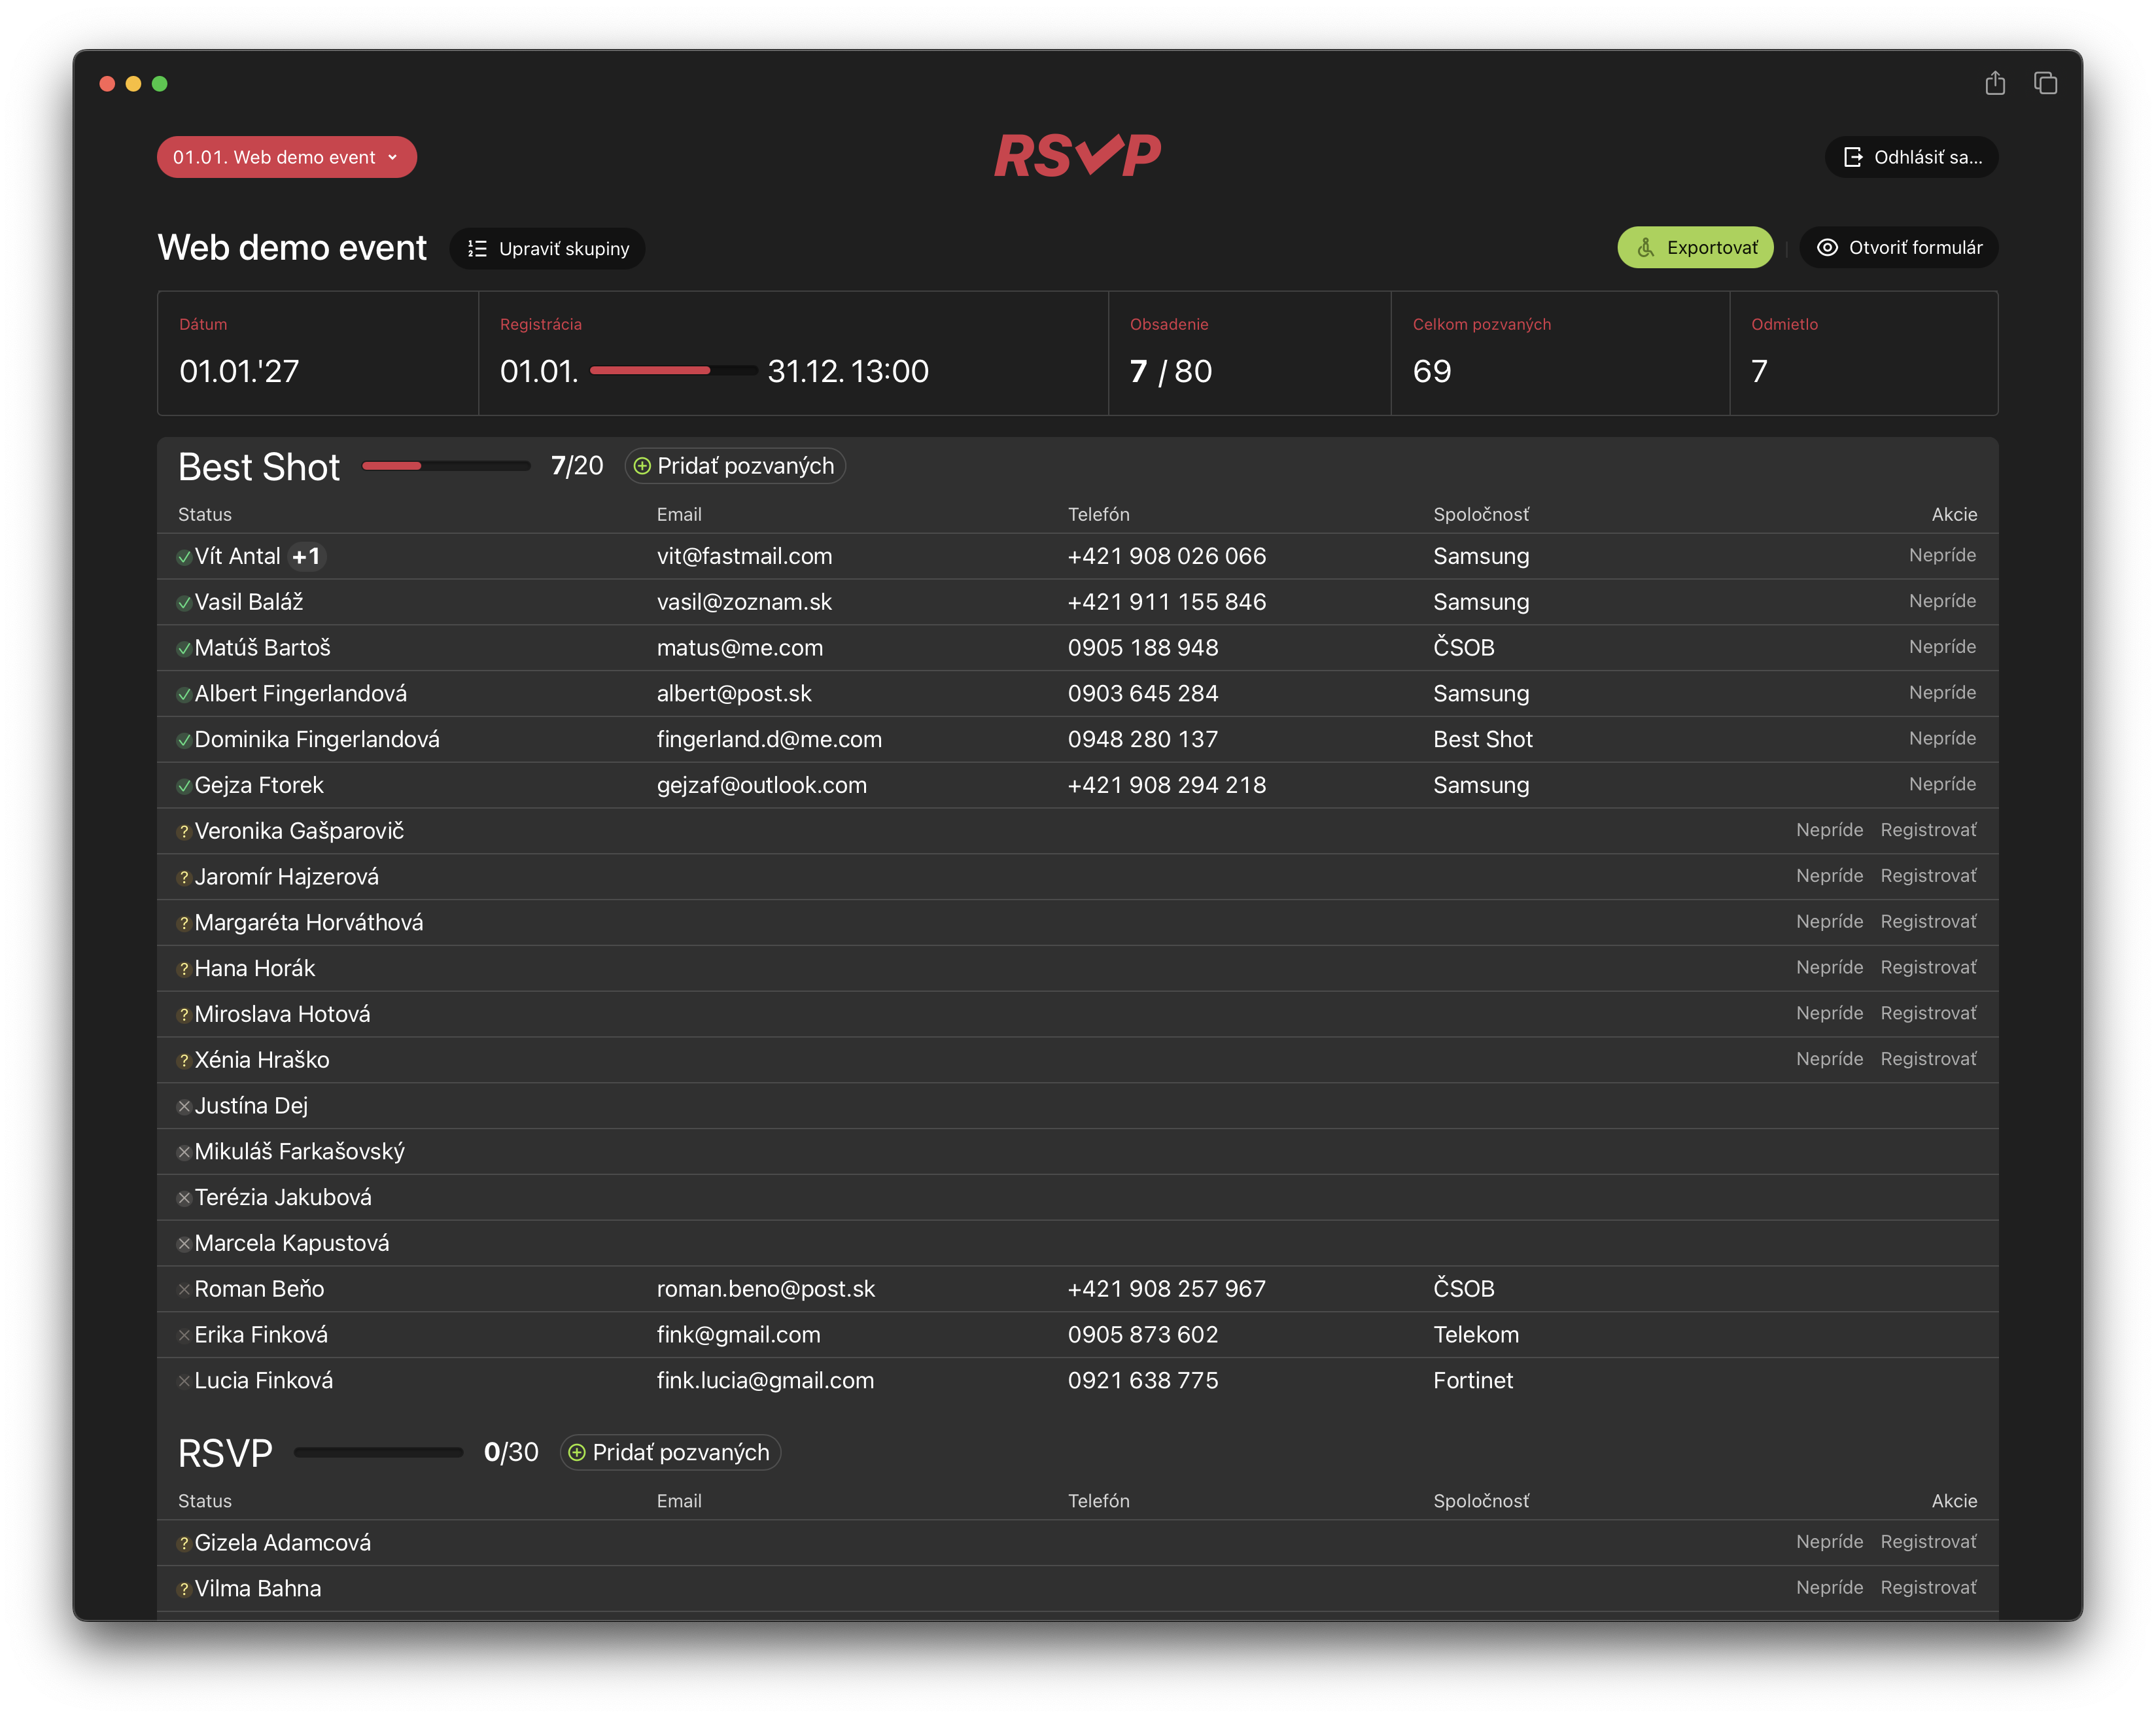The image size is (2156, 1718).
Task: Click the name Lucia Finková
Action: click(263, 1380)
